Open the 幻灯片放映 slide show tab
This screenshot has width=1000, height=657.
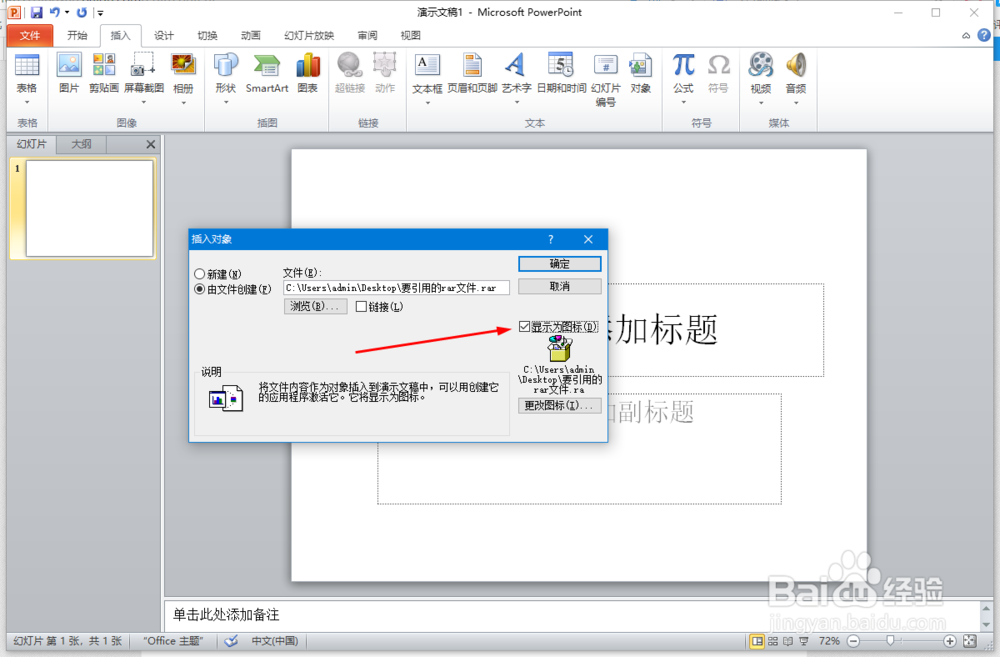click(309, 36)
